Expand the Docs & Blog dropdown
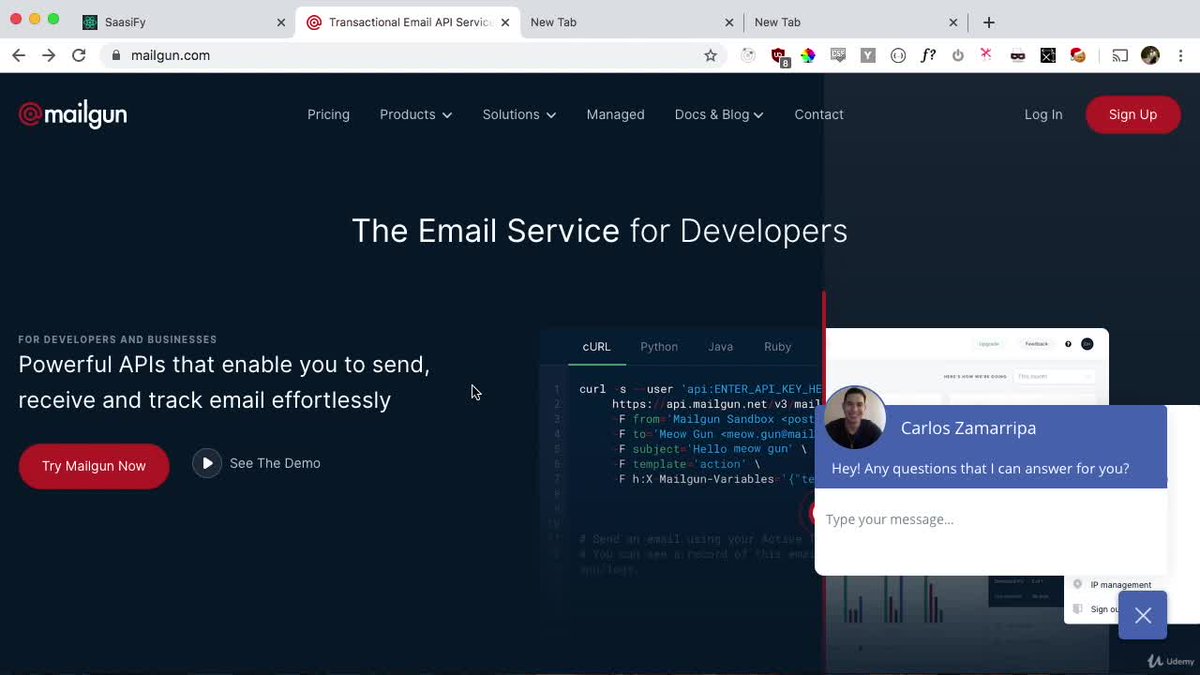1200x675 pixels. click(x=719, y=115)
